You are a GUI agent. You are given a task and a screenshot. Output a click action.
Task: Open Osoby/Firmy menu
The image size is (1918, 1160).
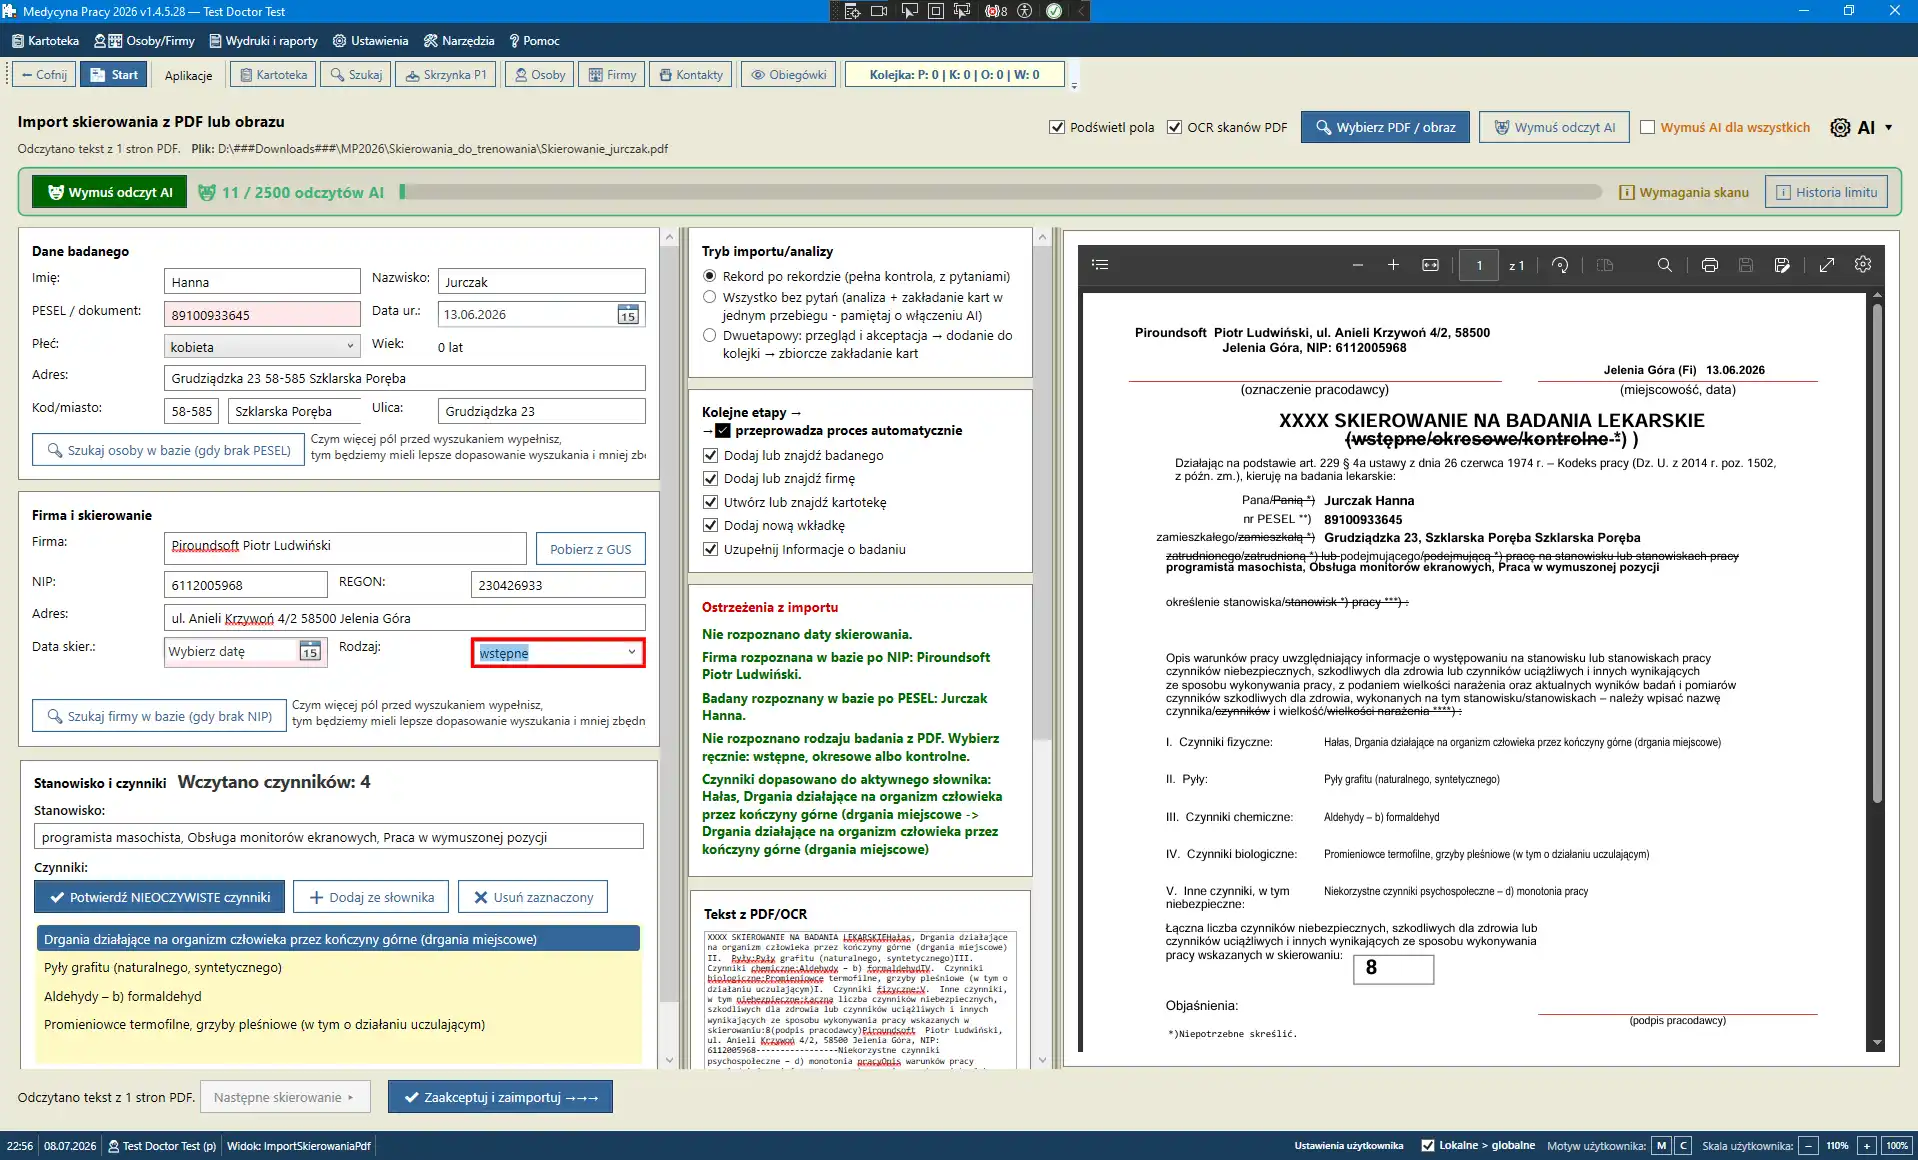coord(145,41)
